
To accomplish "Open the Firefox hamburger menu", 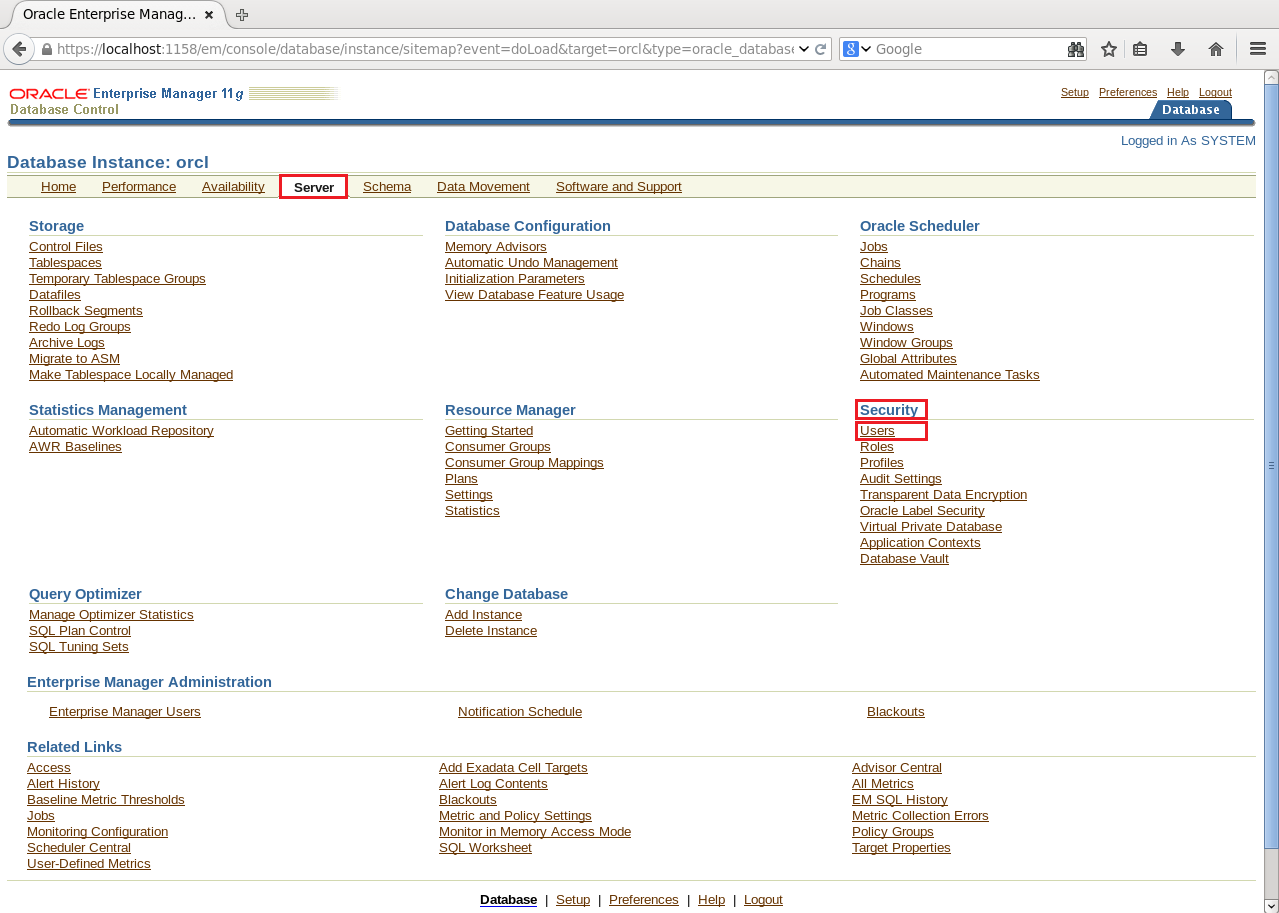I will click(x=1258, y=49).
